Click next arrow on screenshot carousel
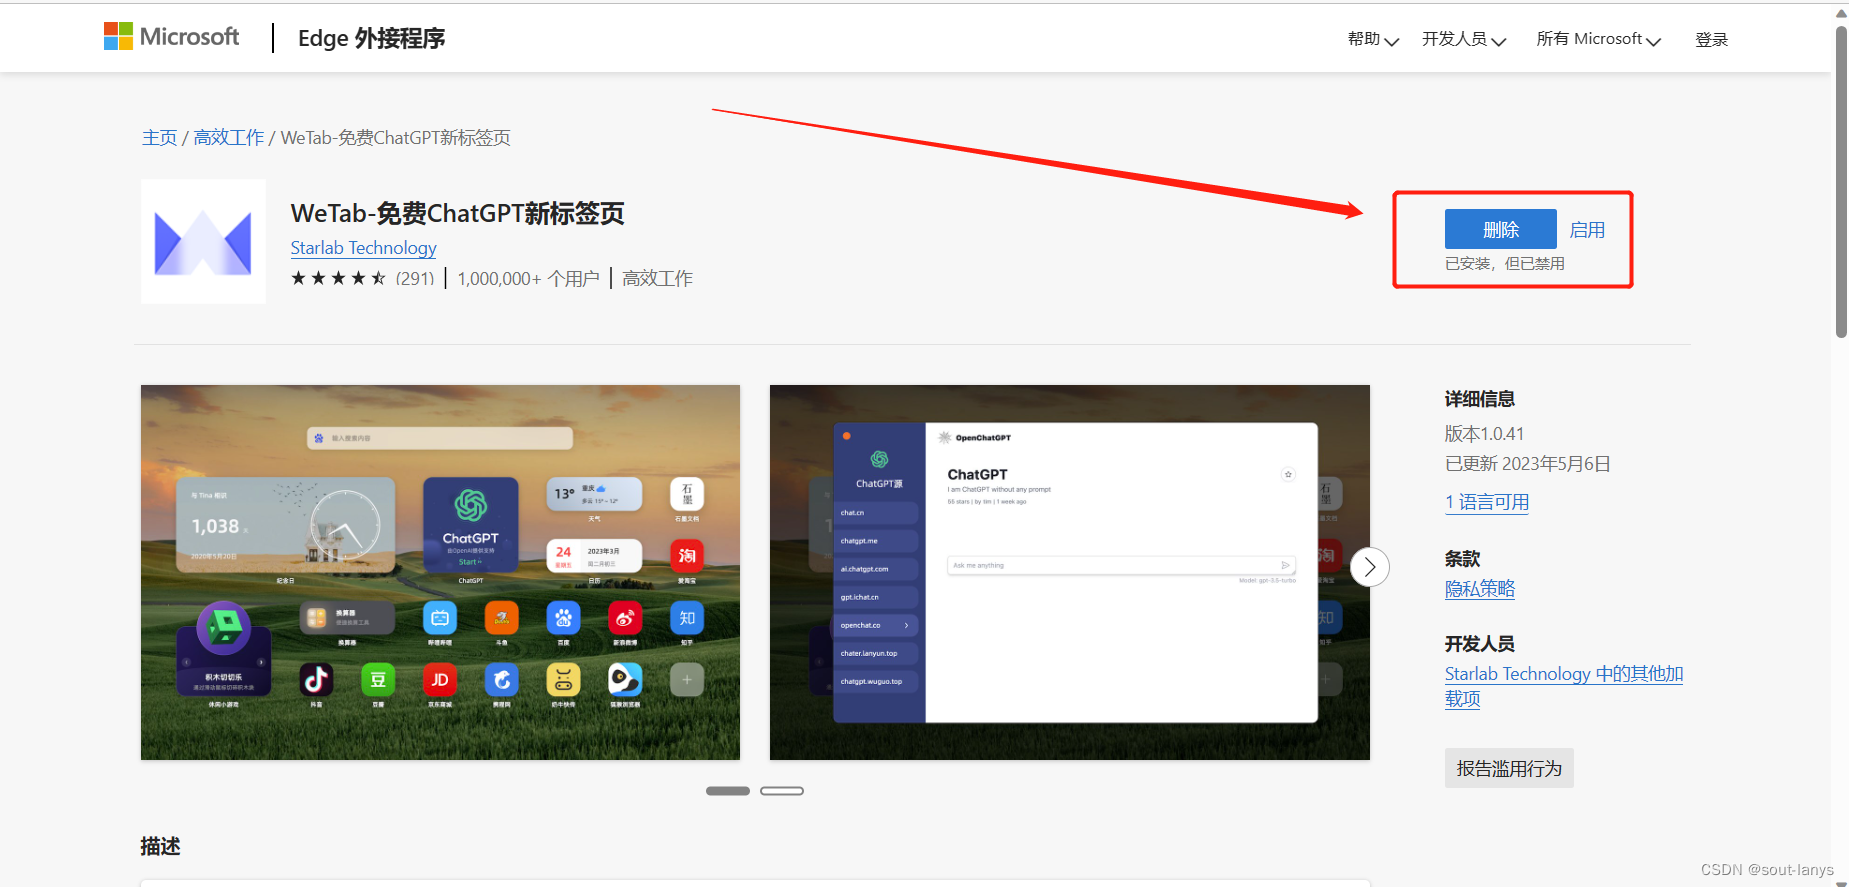This screenshot has height=887, width=1849. coord(1370,567)
